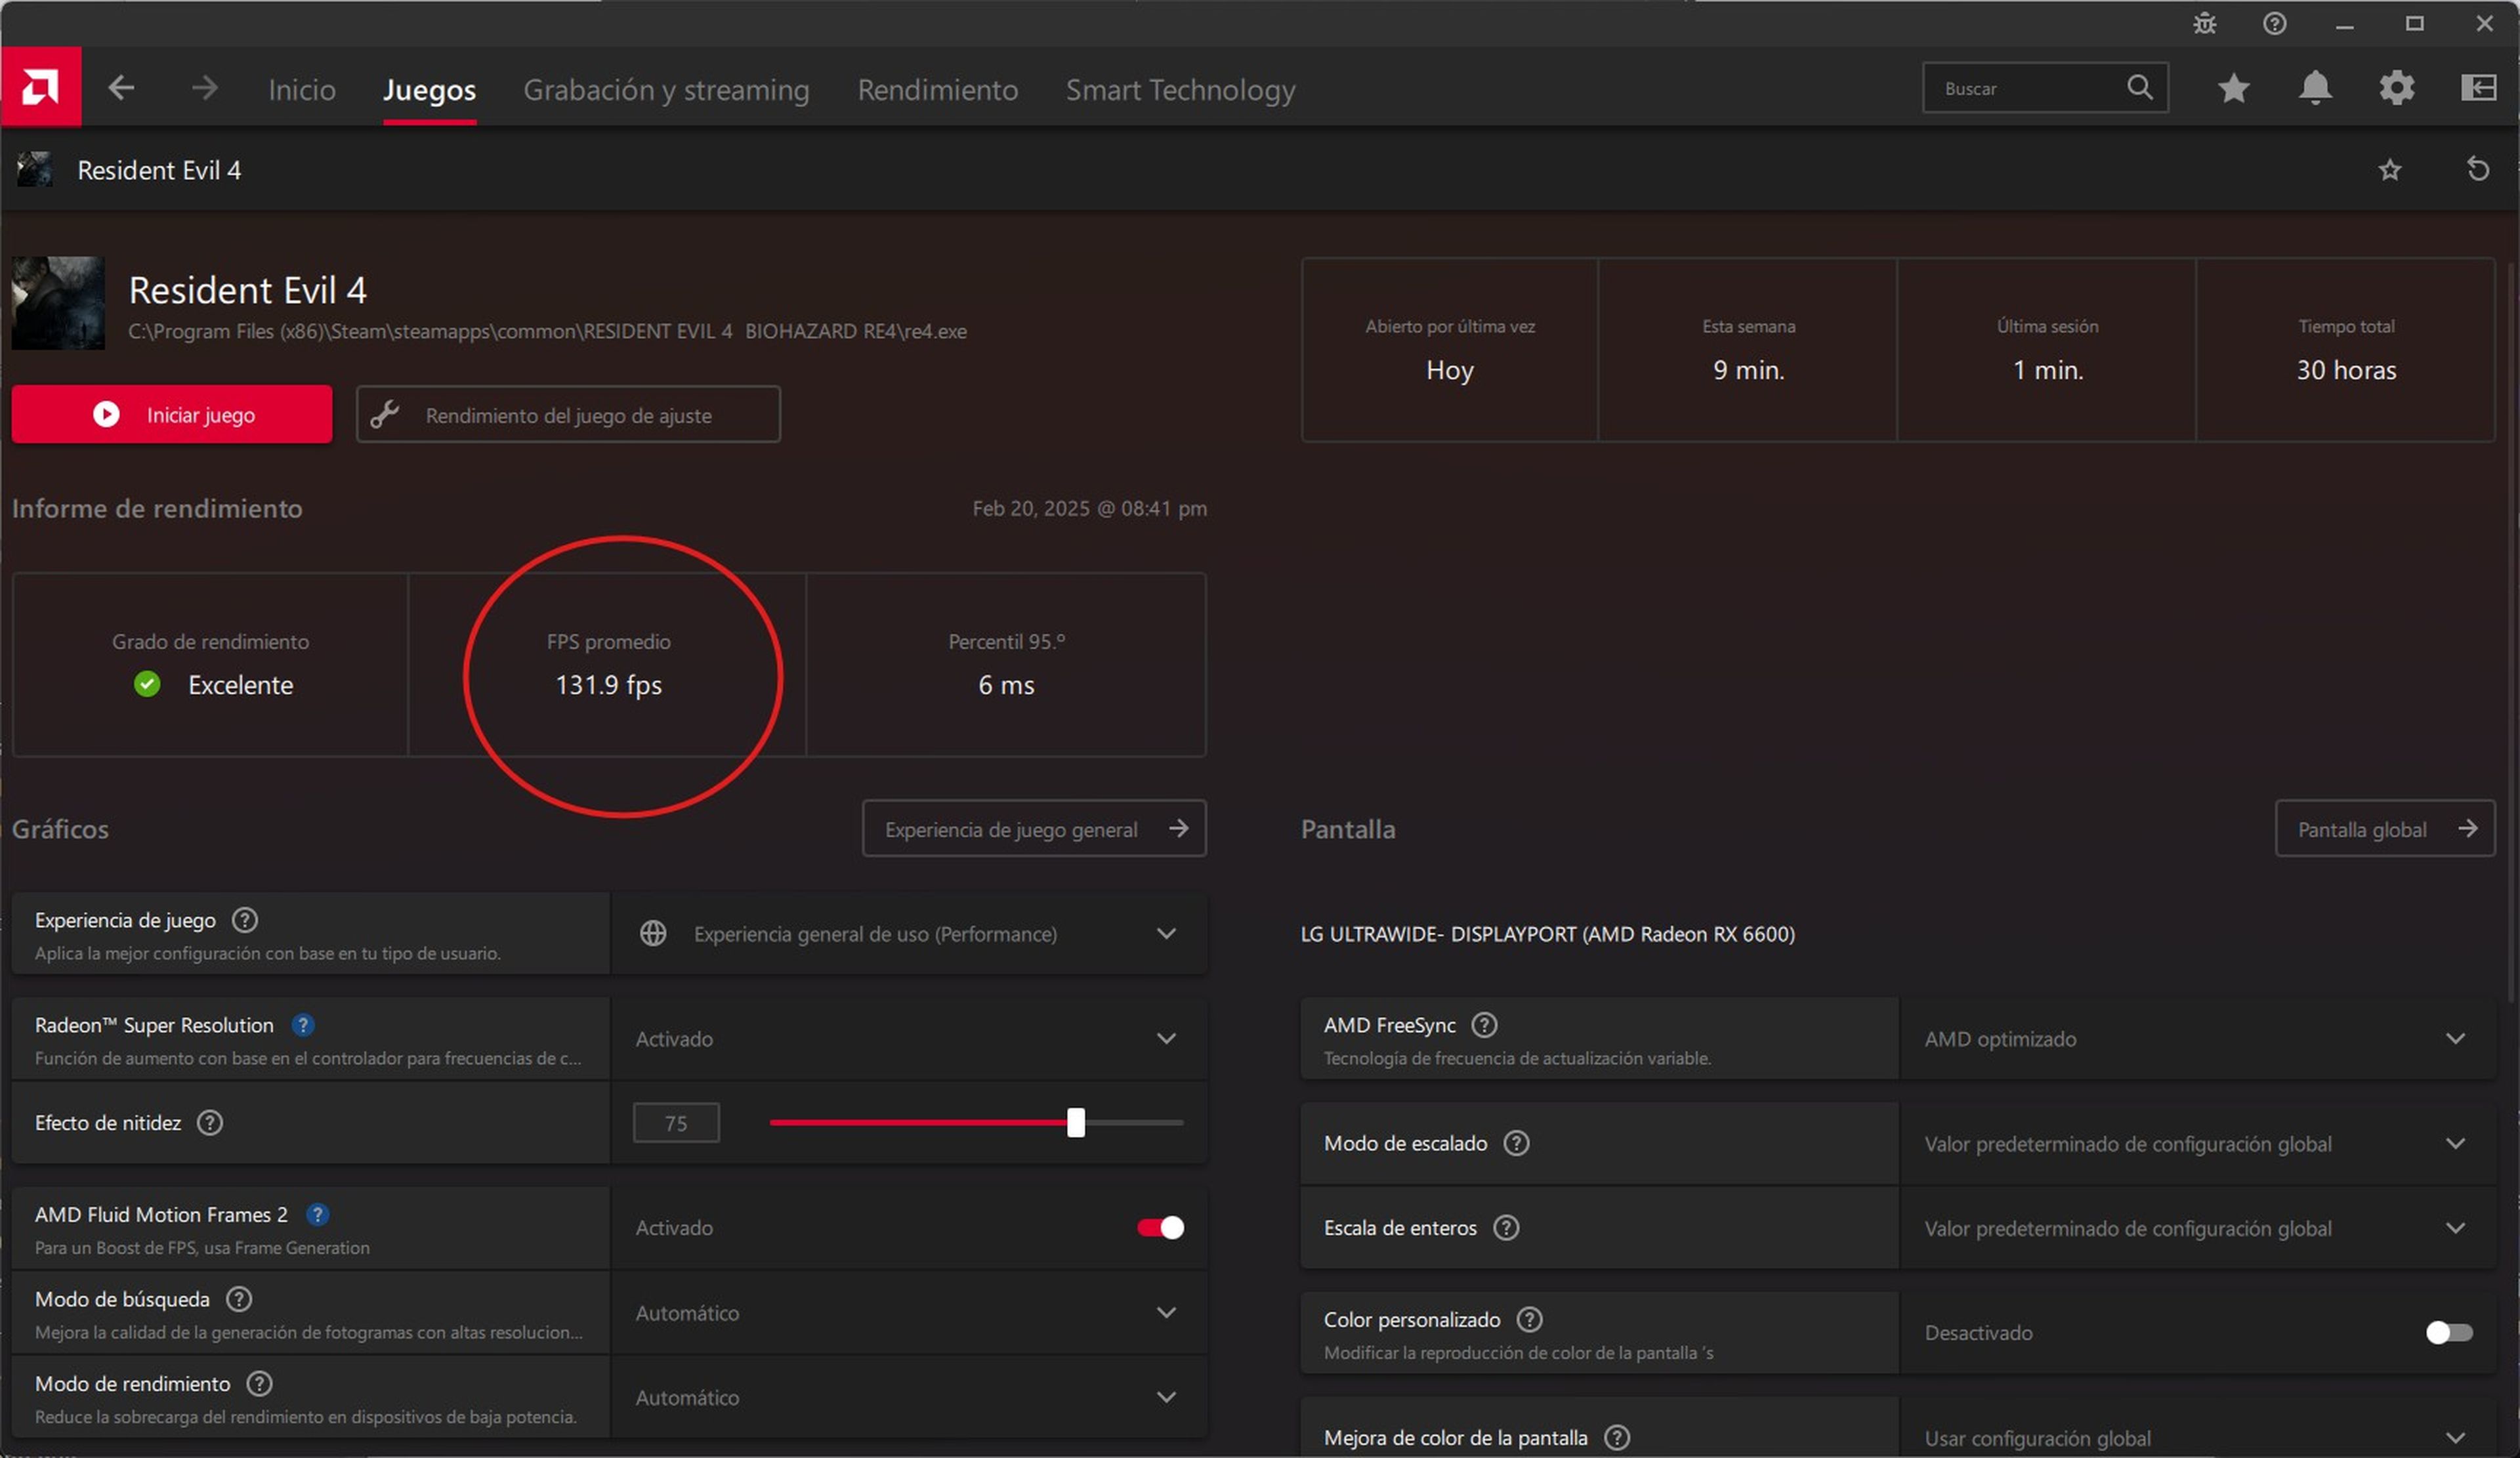Open the settings gear

pyautogui.click(x=2397, y=88)
